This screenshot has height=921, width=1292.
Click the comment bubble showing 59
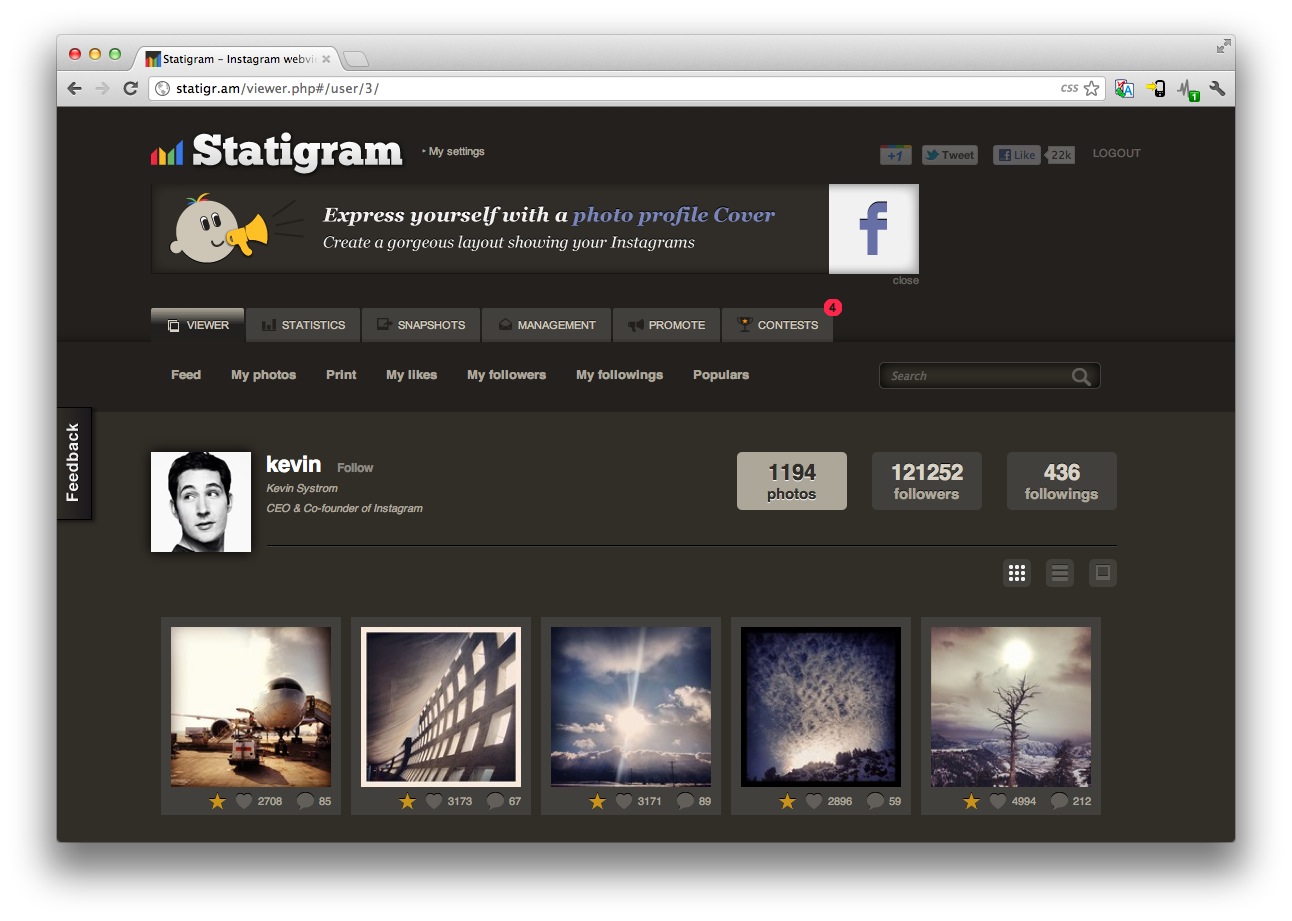(x=875, y=801)
